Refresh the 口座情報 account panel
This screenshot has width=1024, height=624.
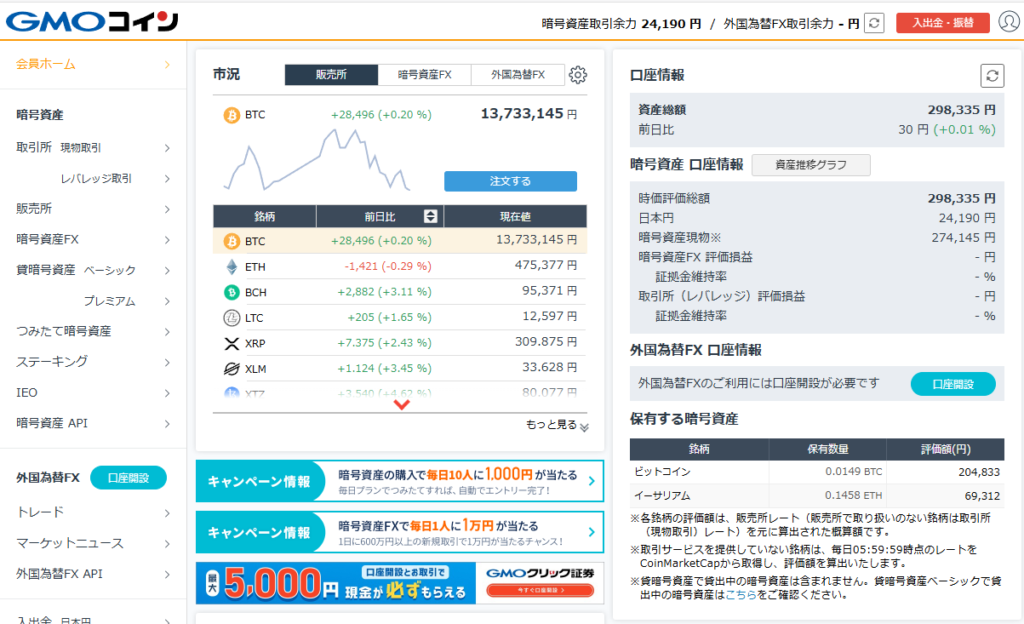[991, 75]
